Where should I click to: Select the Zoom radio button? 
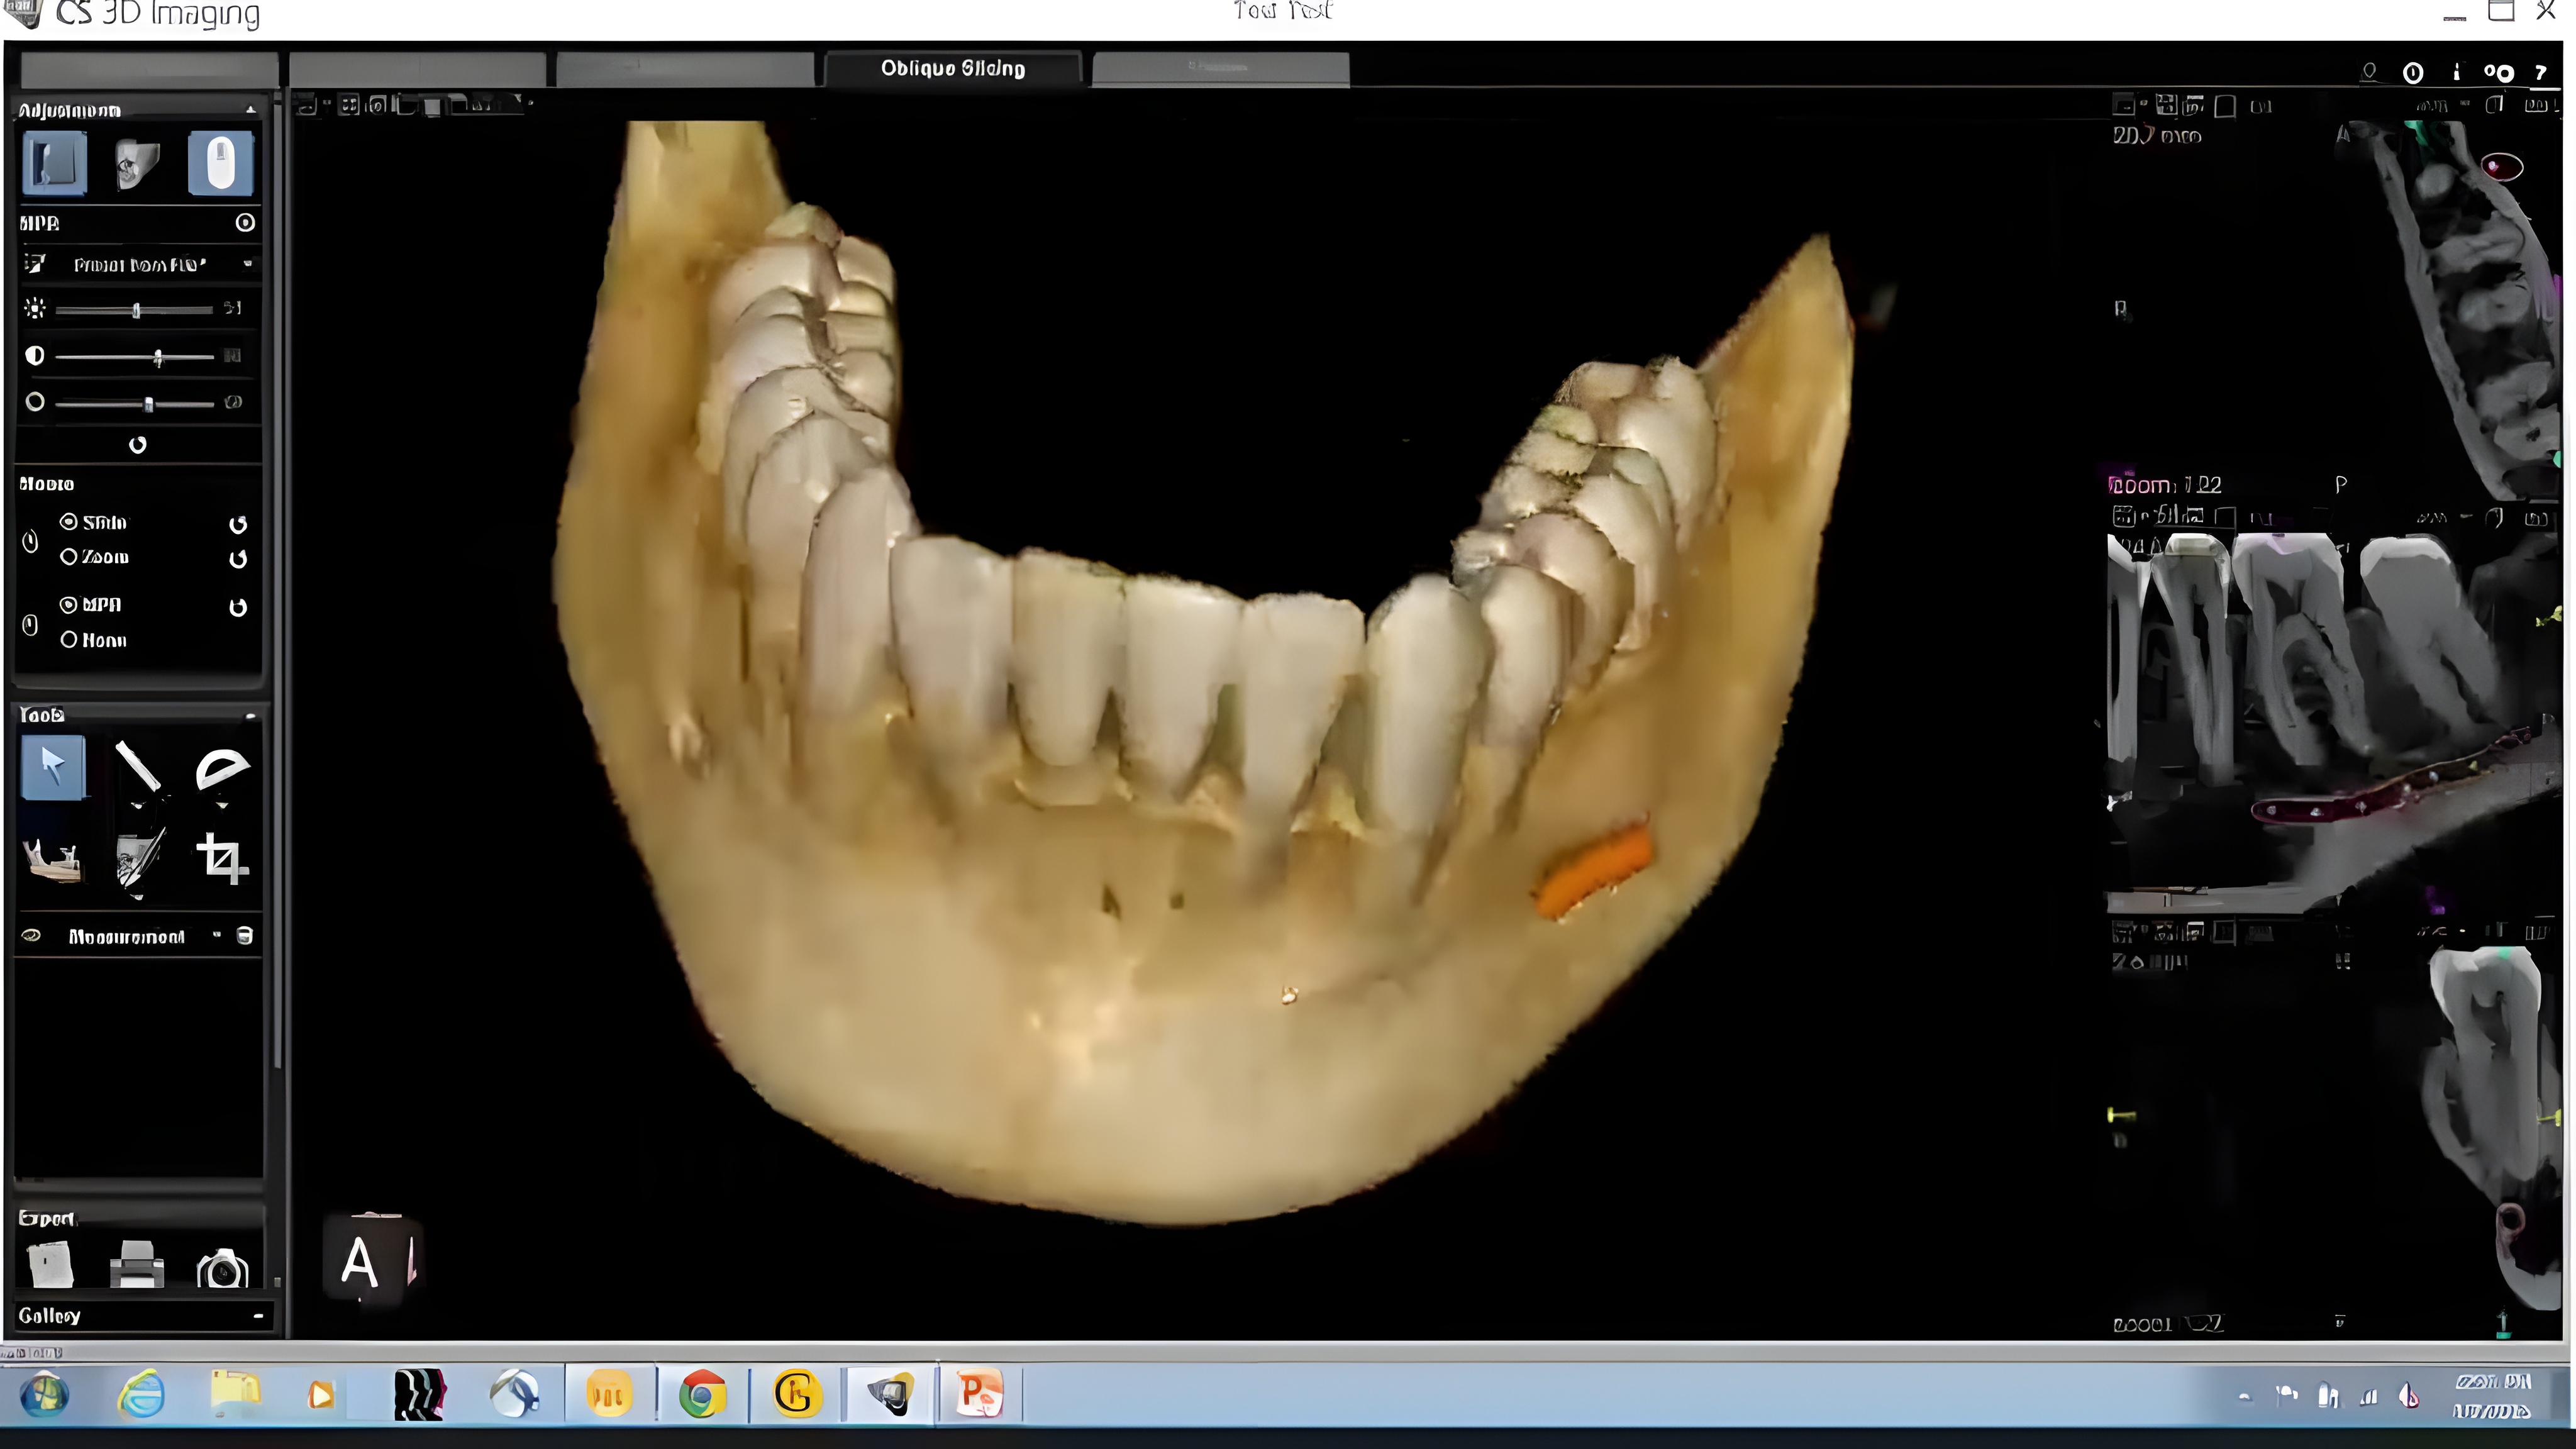coord(69,557)
